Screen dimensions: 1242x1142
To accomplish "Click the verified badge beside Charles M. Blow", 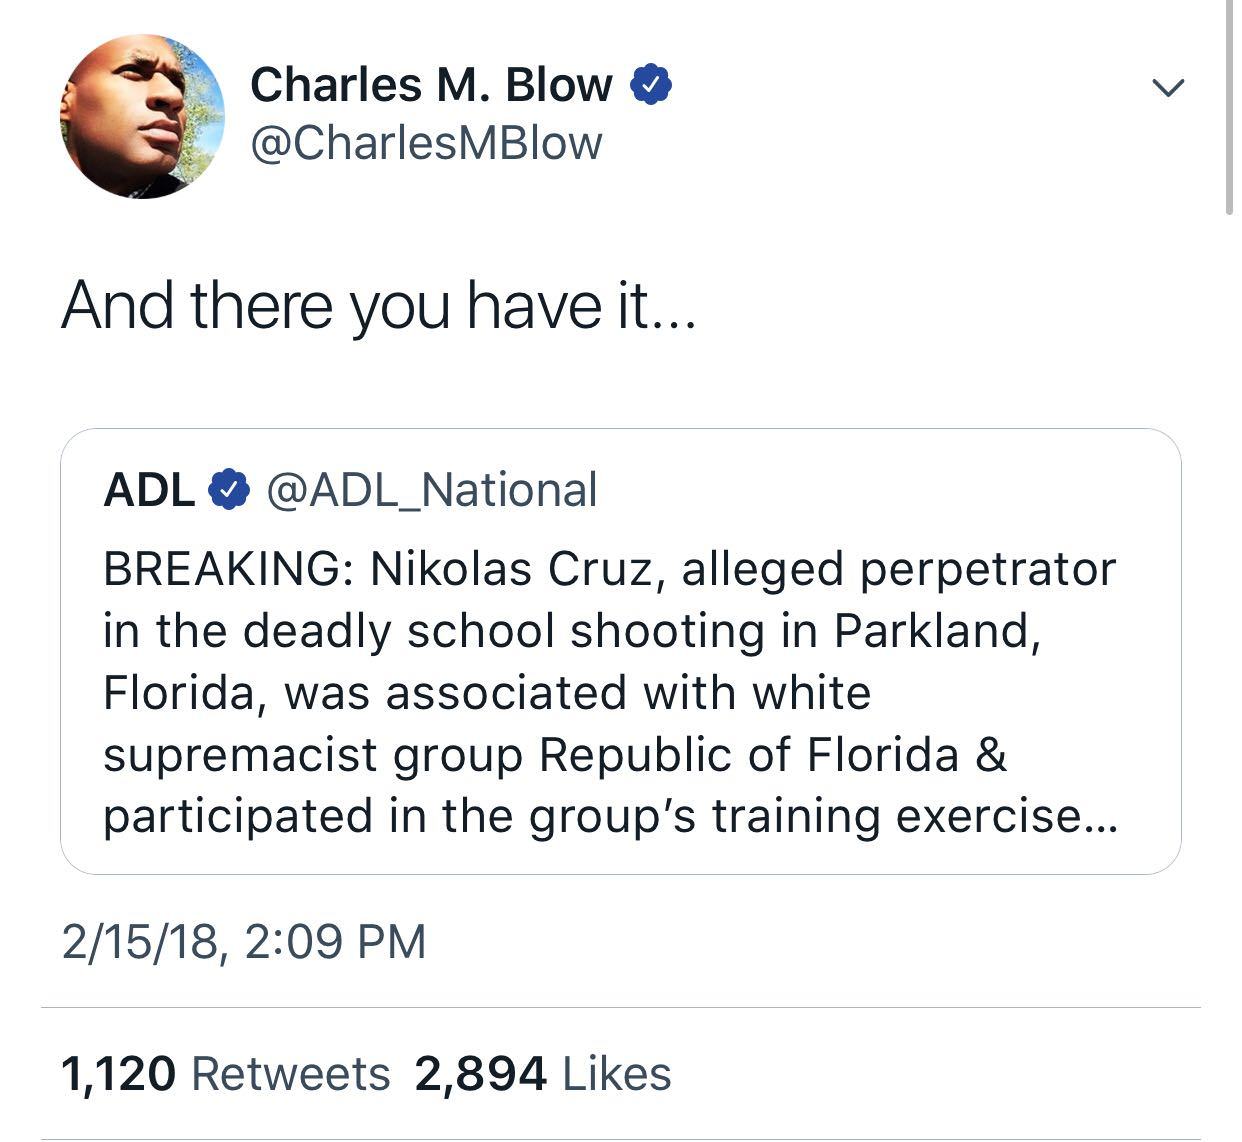I will coord(651,86).
